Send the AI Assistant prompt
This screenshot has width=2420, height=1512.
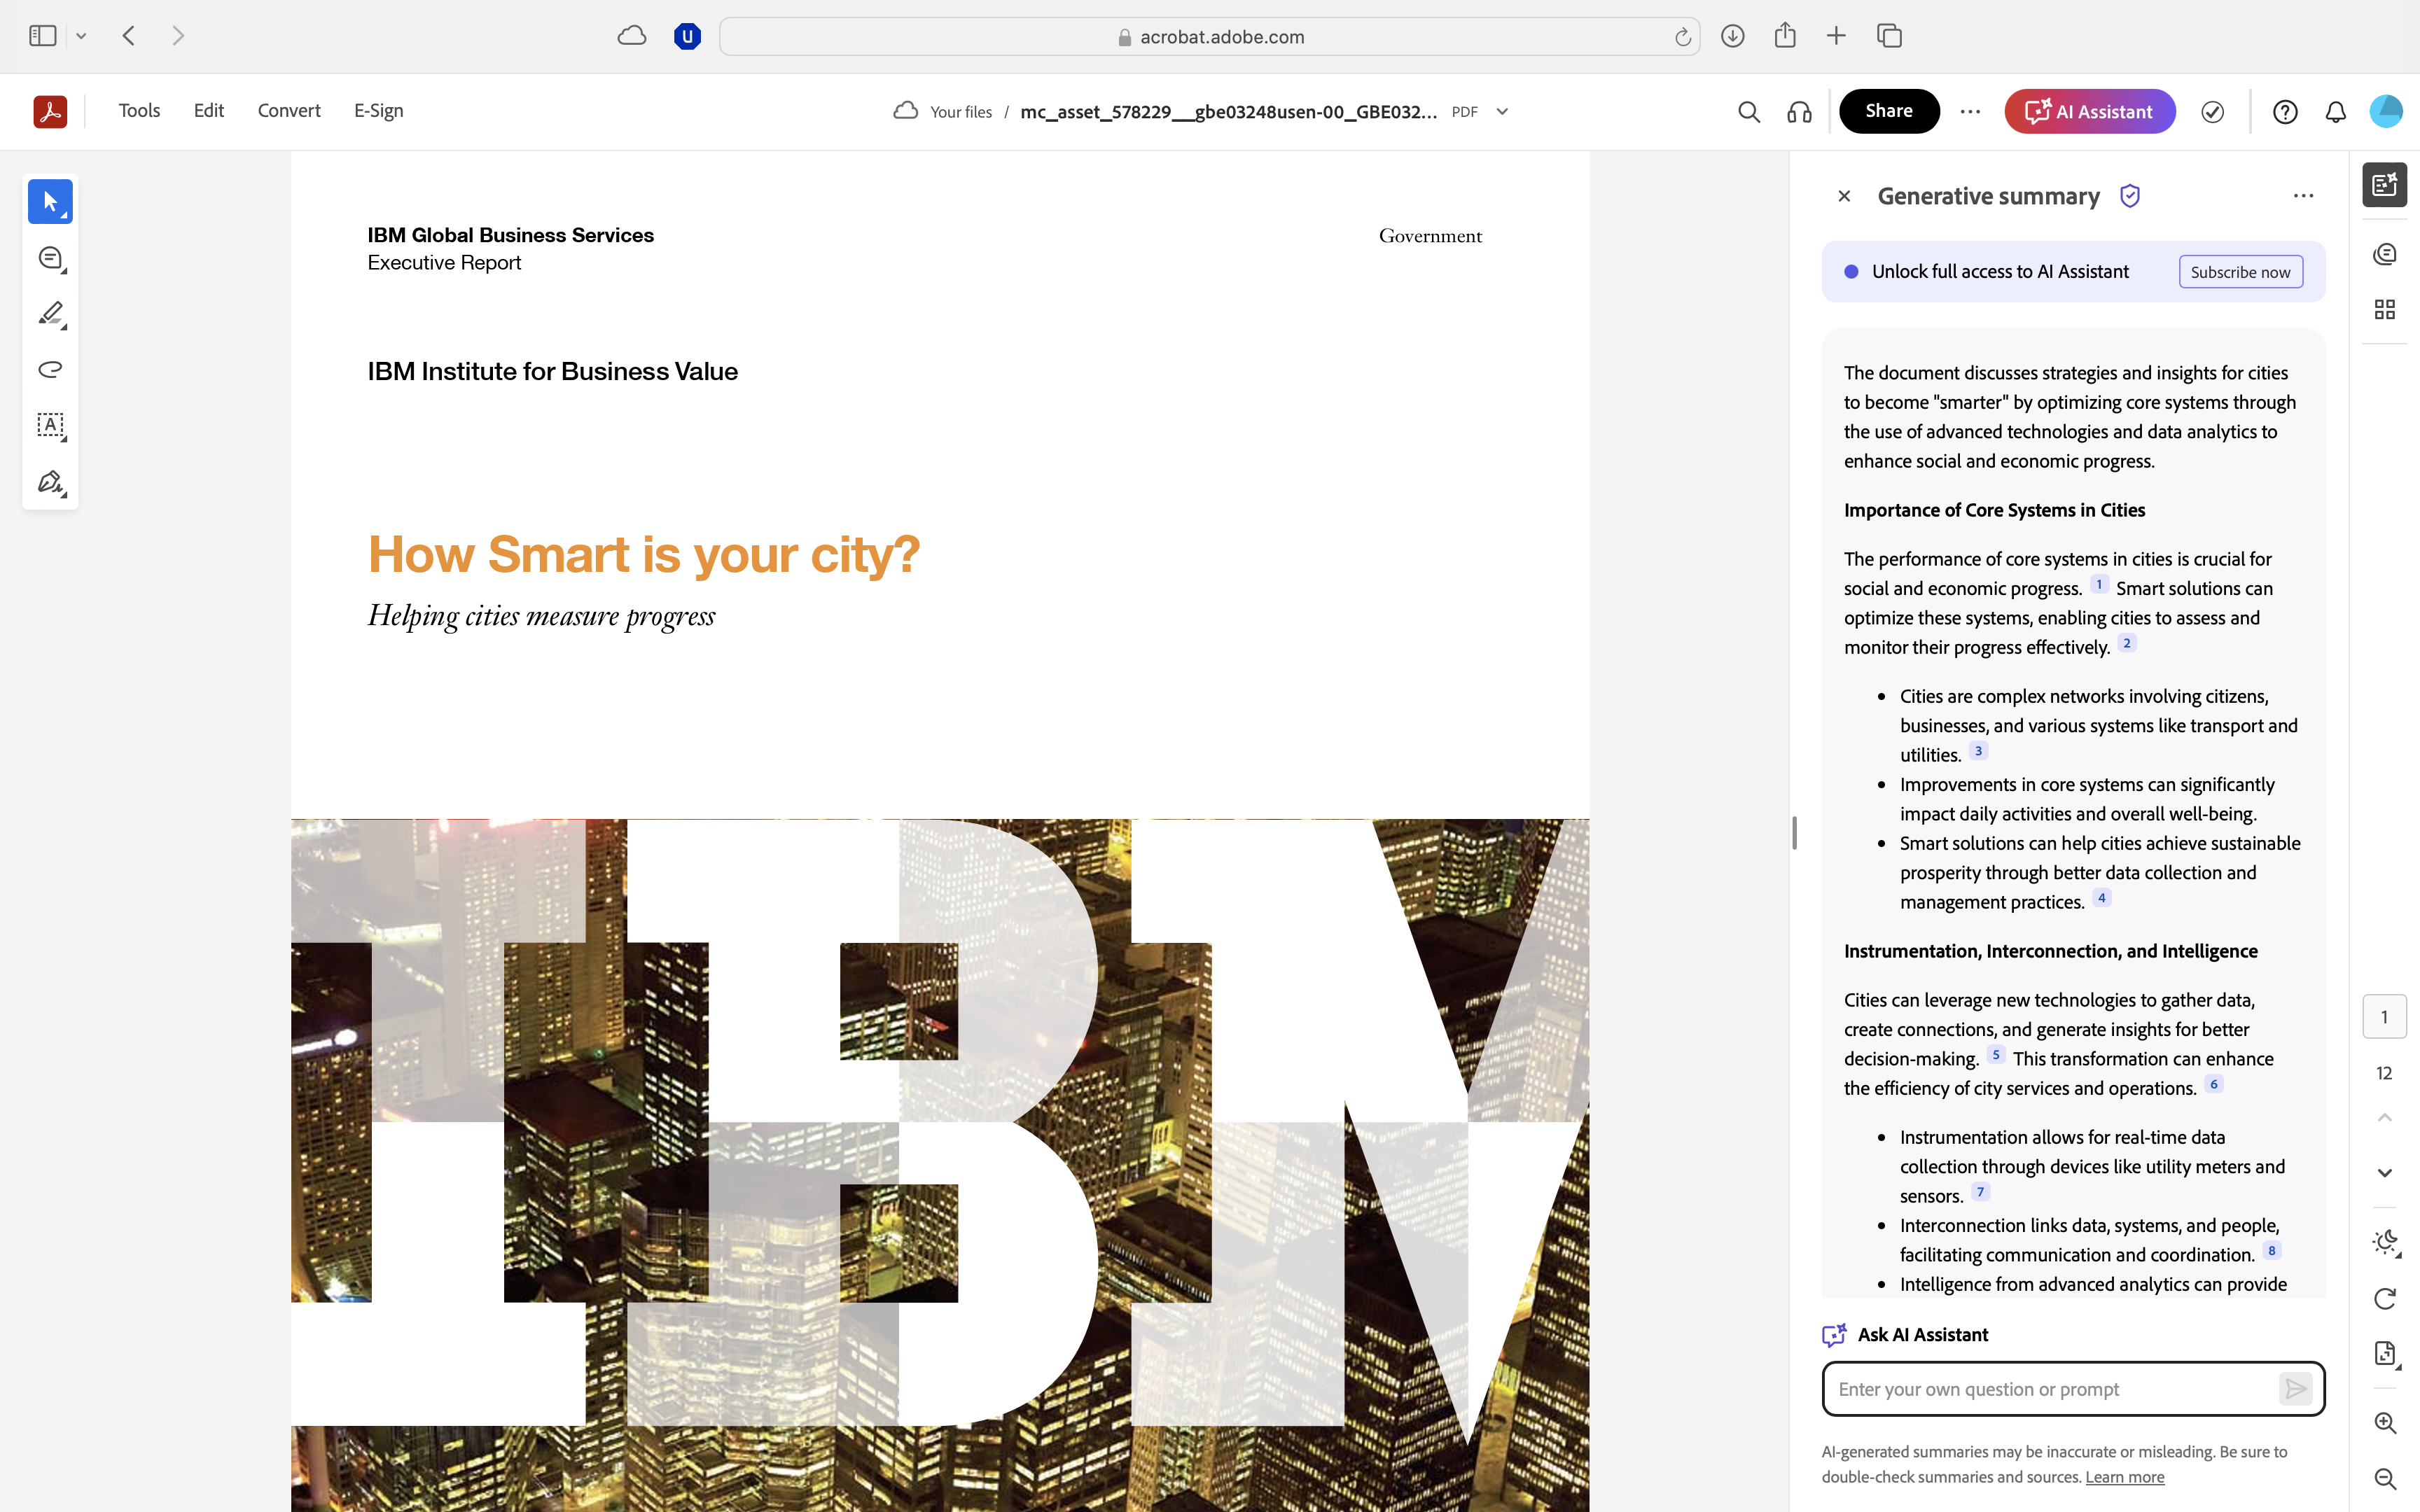point(2295,1389)
